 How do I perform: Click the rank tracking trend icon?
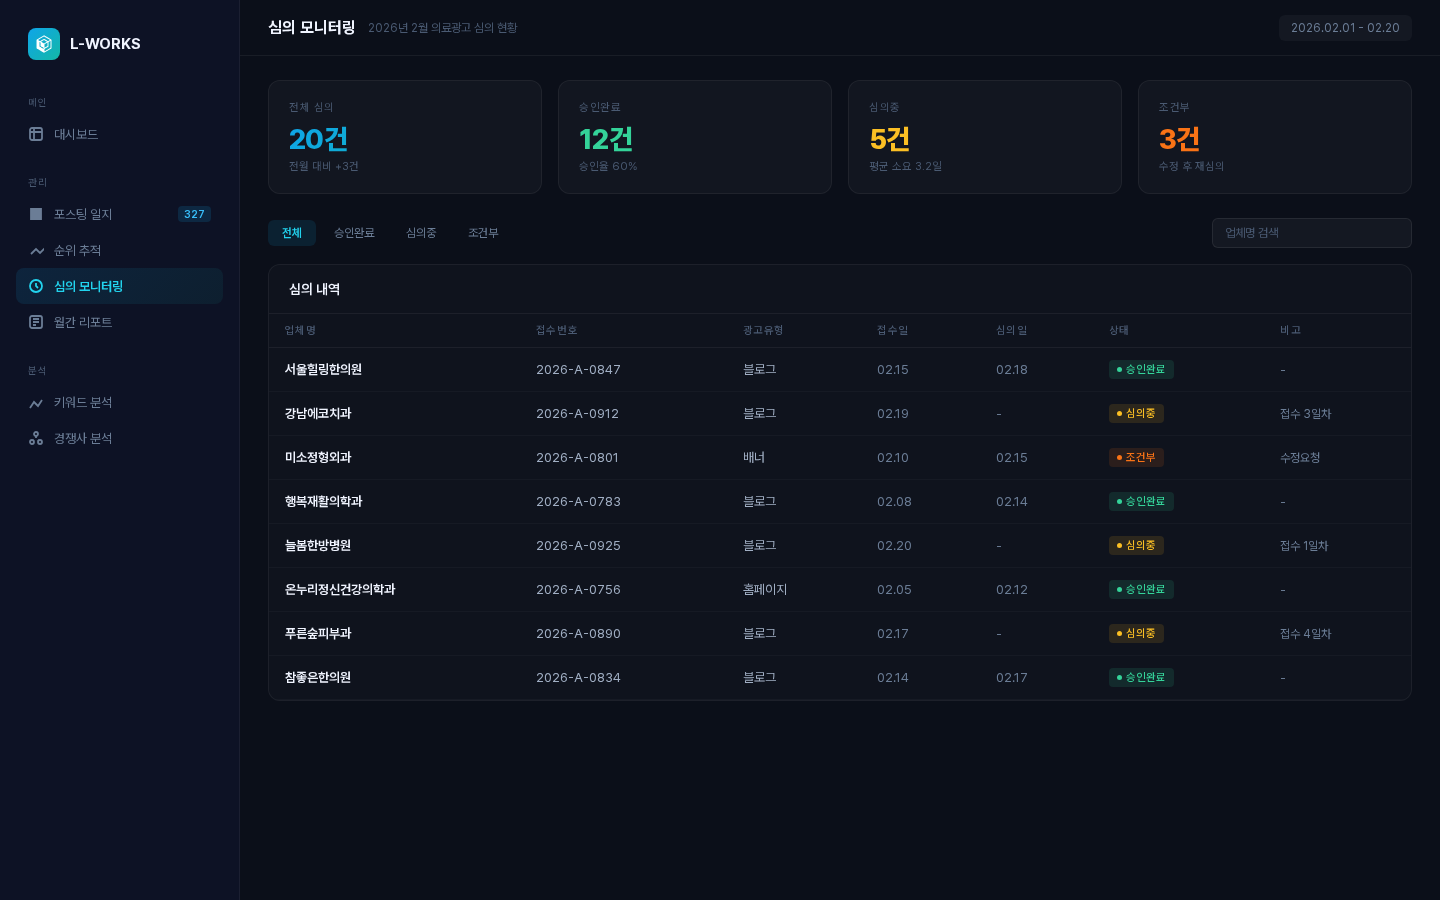pyautogui.click(x=36, y=250)
